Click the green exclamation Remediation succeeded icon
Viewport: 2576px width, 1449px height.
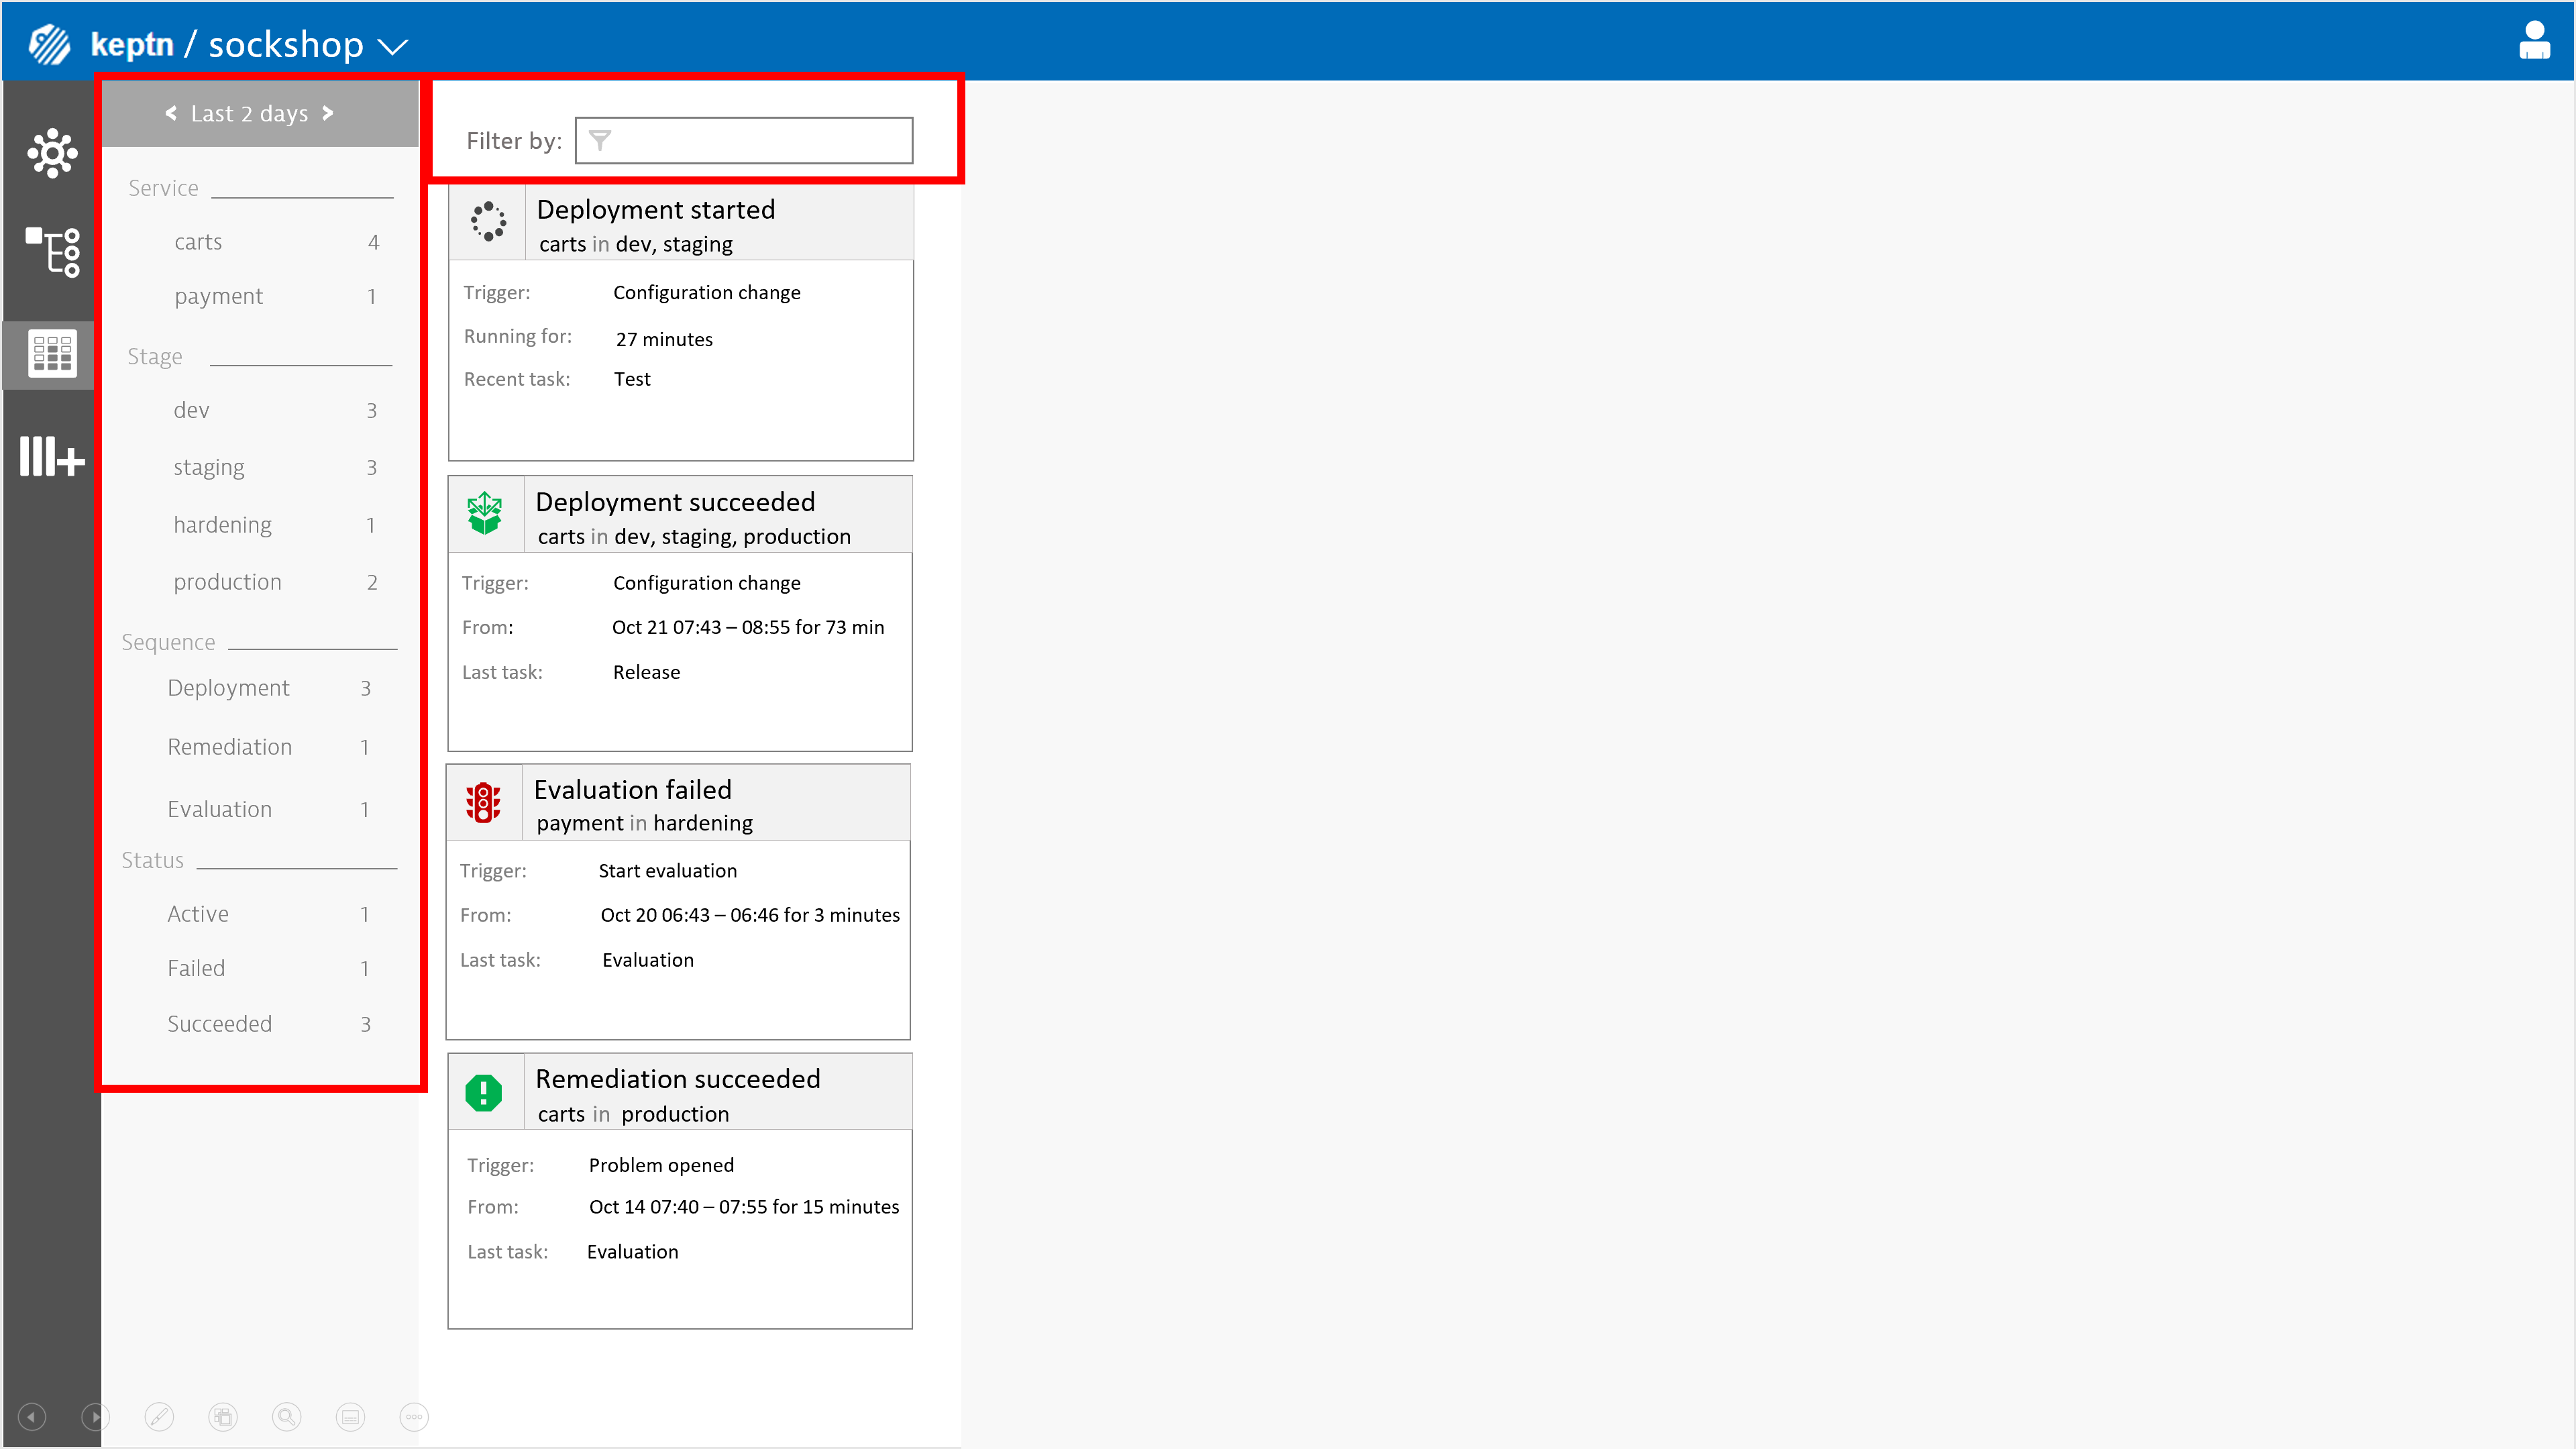[x=484, y=1093]
